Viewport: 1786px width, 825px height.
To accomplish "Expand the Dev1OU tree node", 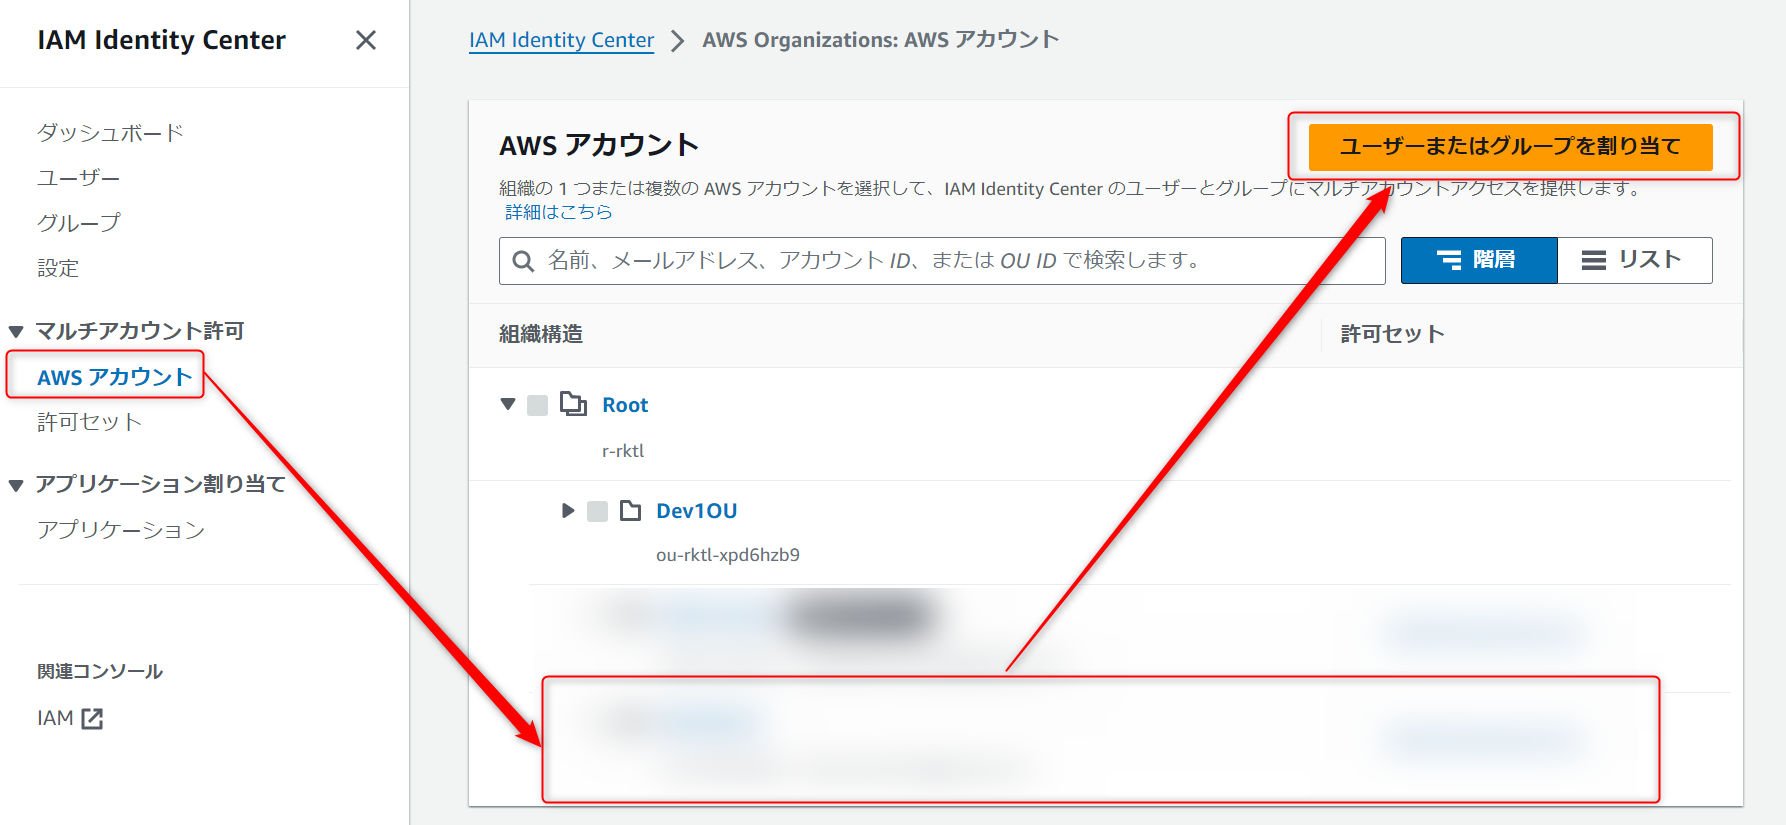I will coord(568,511).
